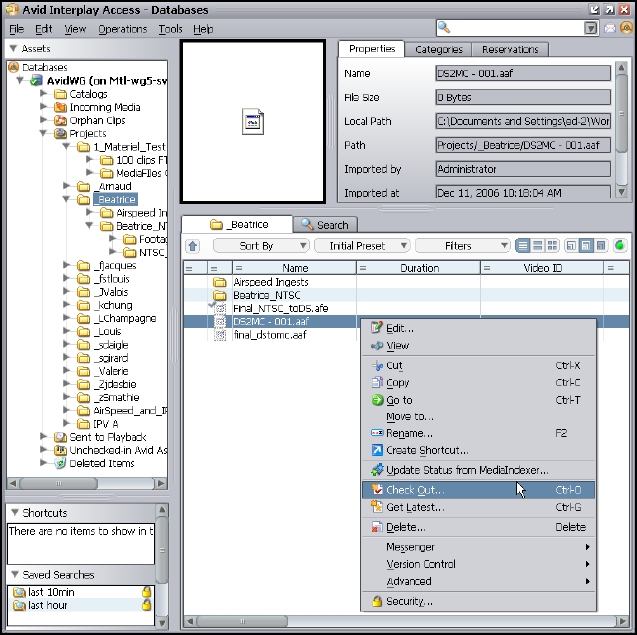Click the green status indicator button
Image resolution: width=637 pixels, height=635 pixels.
[620, 245]
